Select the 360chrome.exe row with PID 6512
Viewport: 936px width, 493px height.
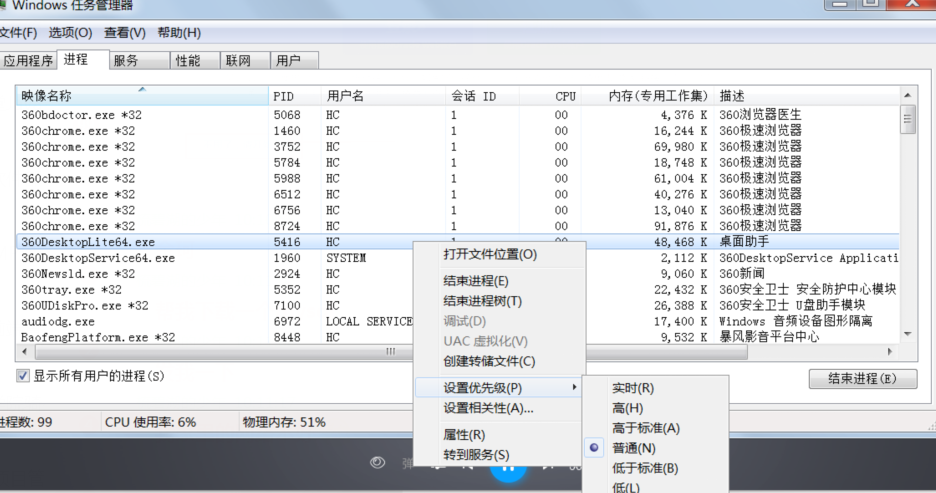tap(457, 194)
